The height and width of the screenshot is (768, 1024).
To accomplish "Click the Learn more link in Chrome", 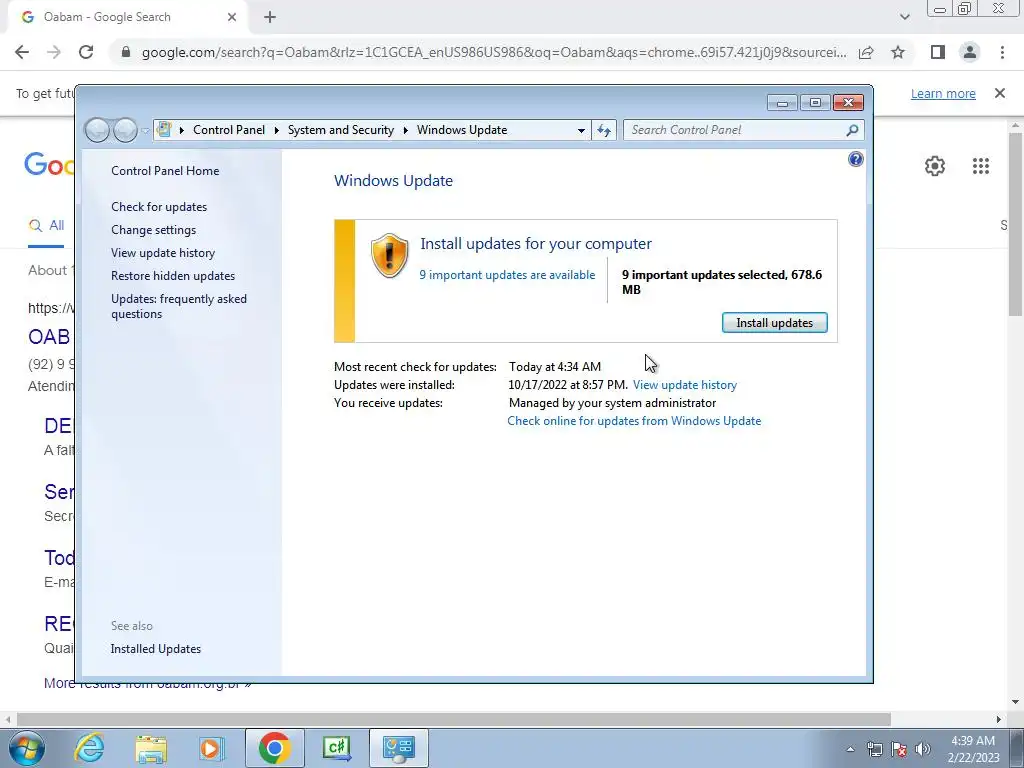I will (x=943, y=93).
